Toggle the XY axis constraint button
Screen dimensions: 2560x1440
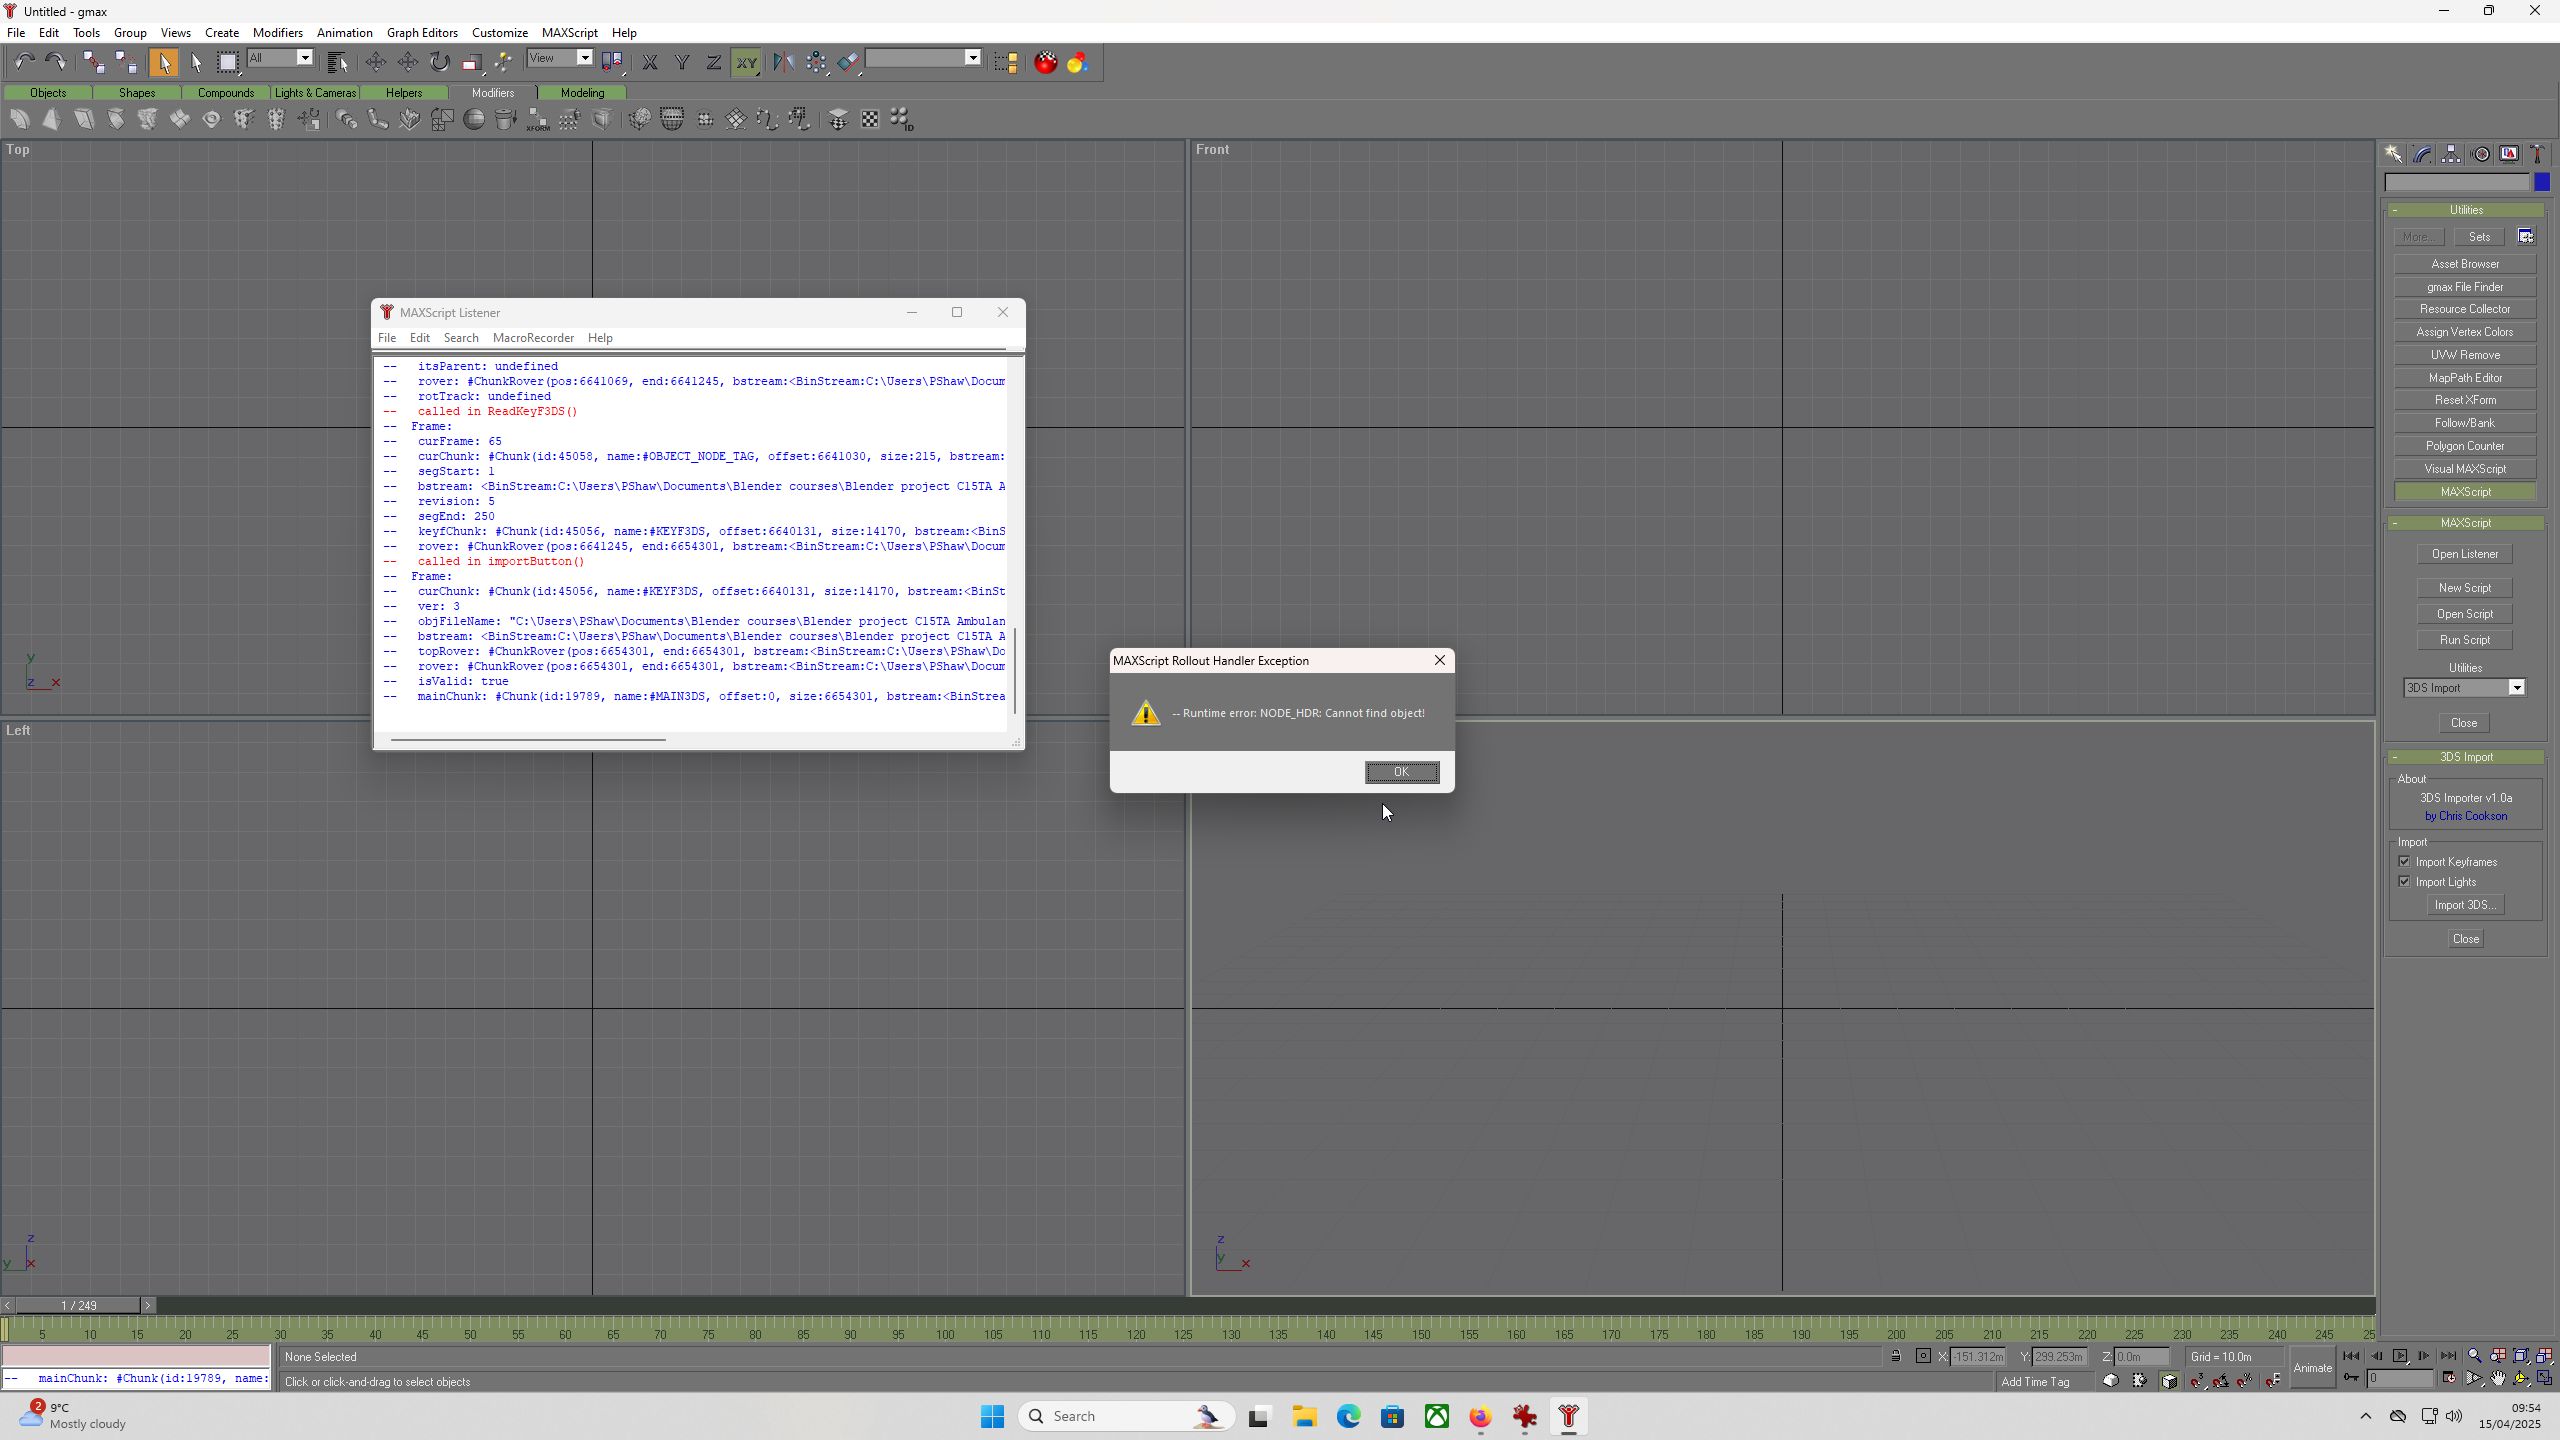747,62
